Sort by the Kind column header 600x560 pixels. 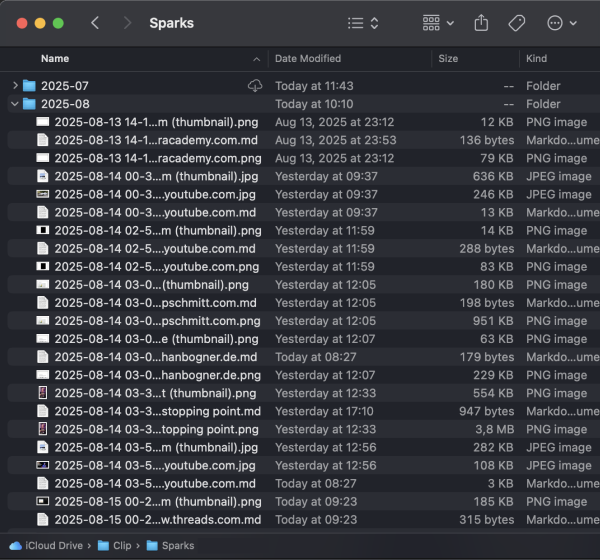(536, 59)
